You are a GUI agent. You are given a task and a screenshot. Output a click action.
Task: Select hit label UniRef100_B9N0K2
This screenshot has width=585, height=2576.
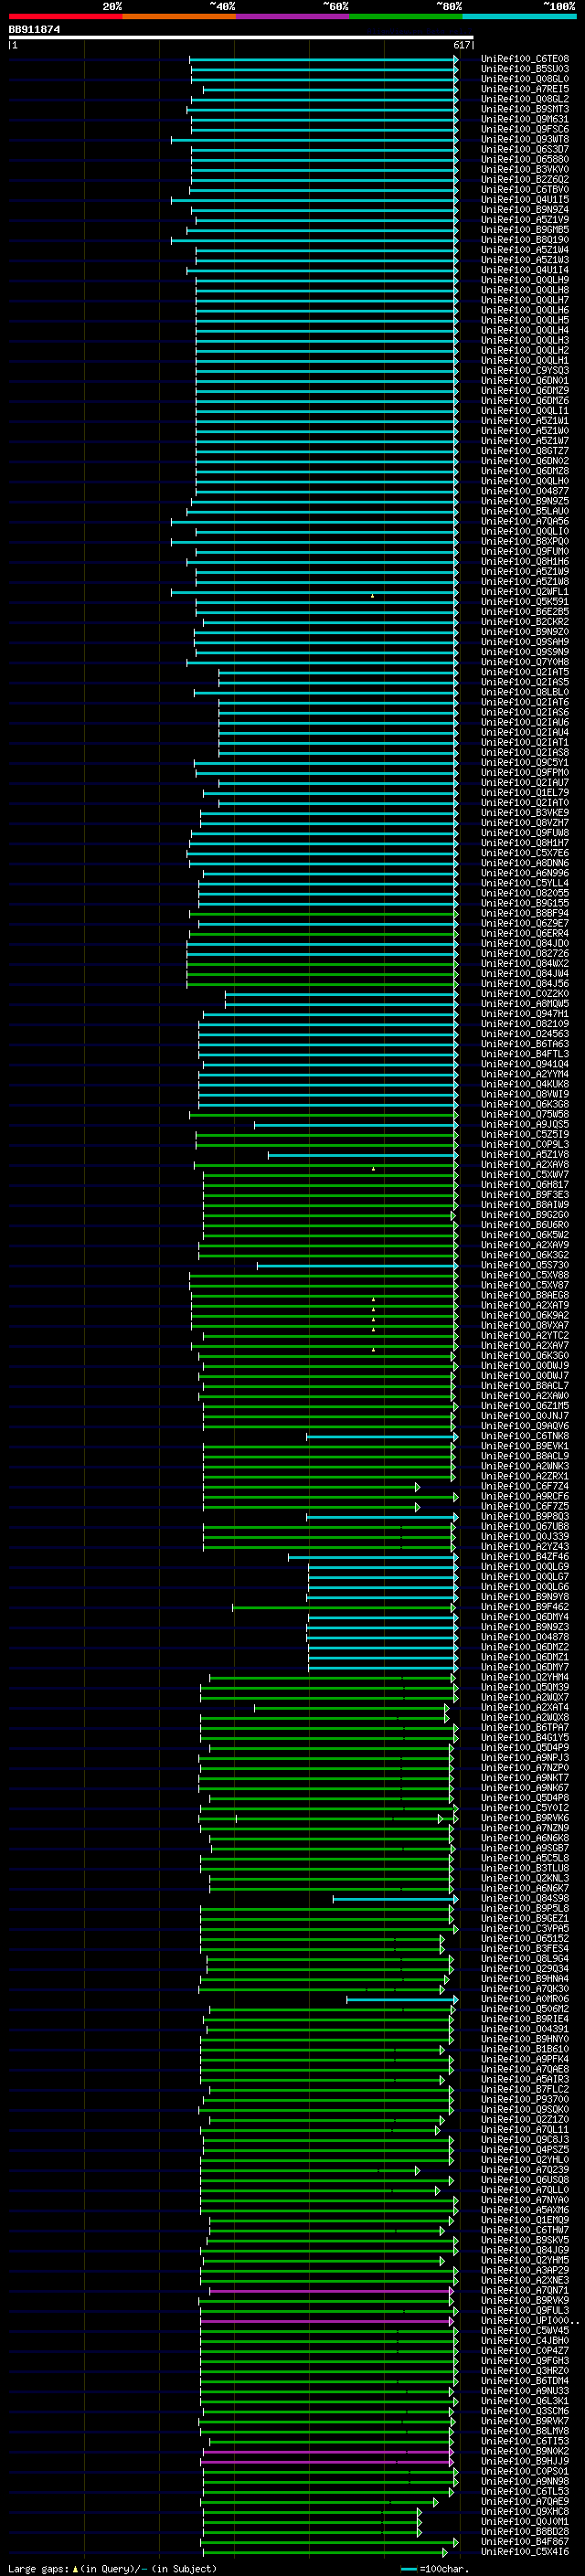coord(525,2451)
